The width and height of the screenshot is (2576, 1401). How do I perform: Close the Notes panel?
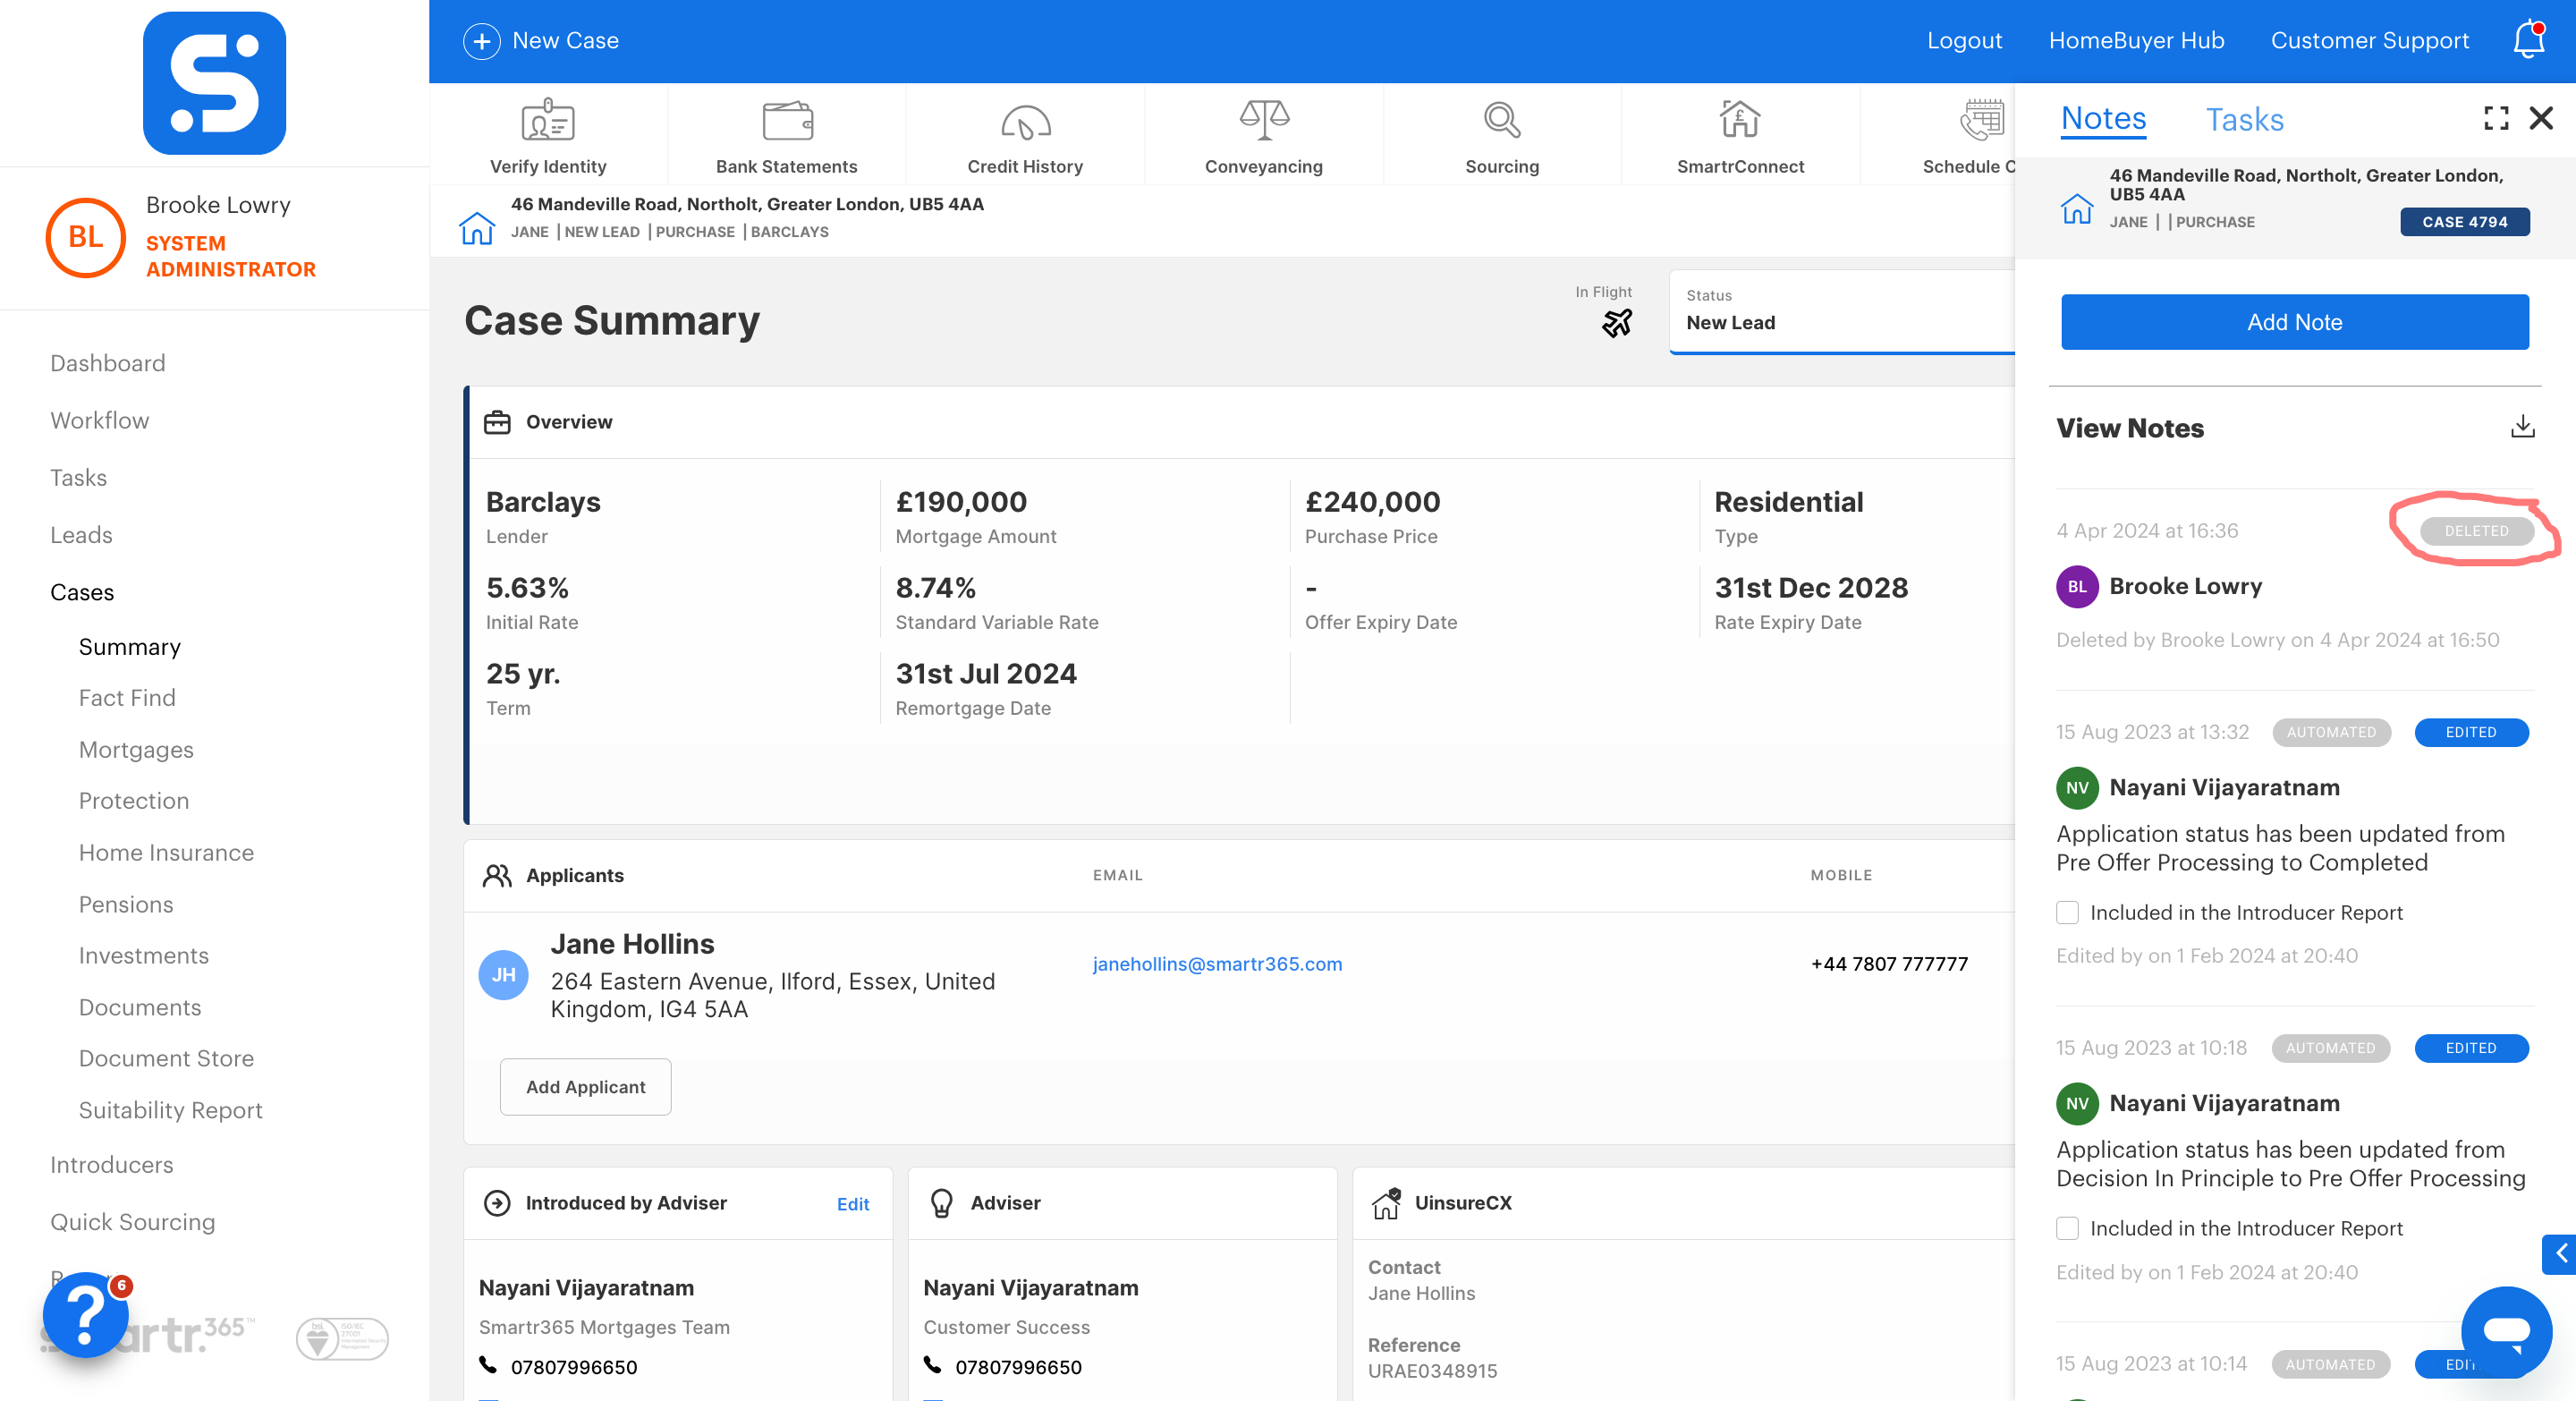point(2541,118)
